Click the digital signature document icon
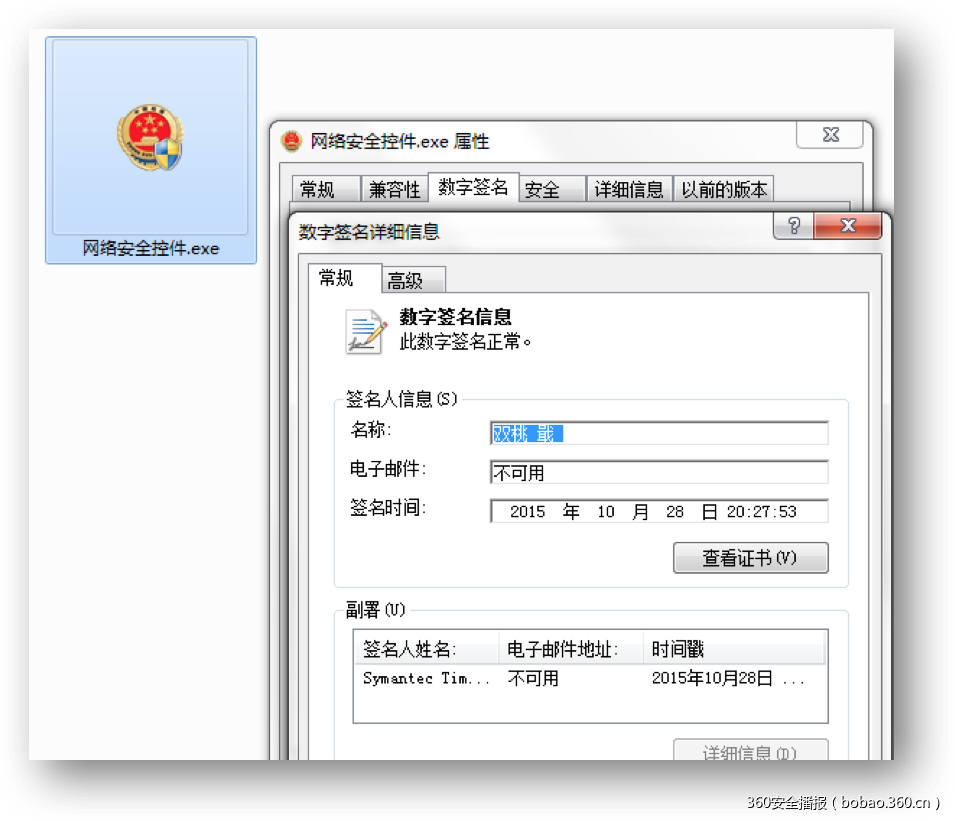This screenshot has height=821, width=955. click(363, 330)
